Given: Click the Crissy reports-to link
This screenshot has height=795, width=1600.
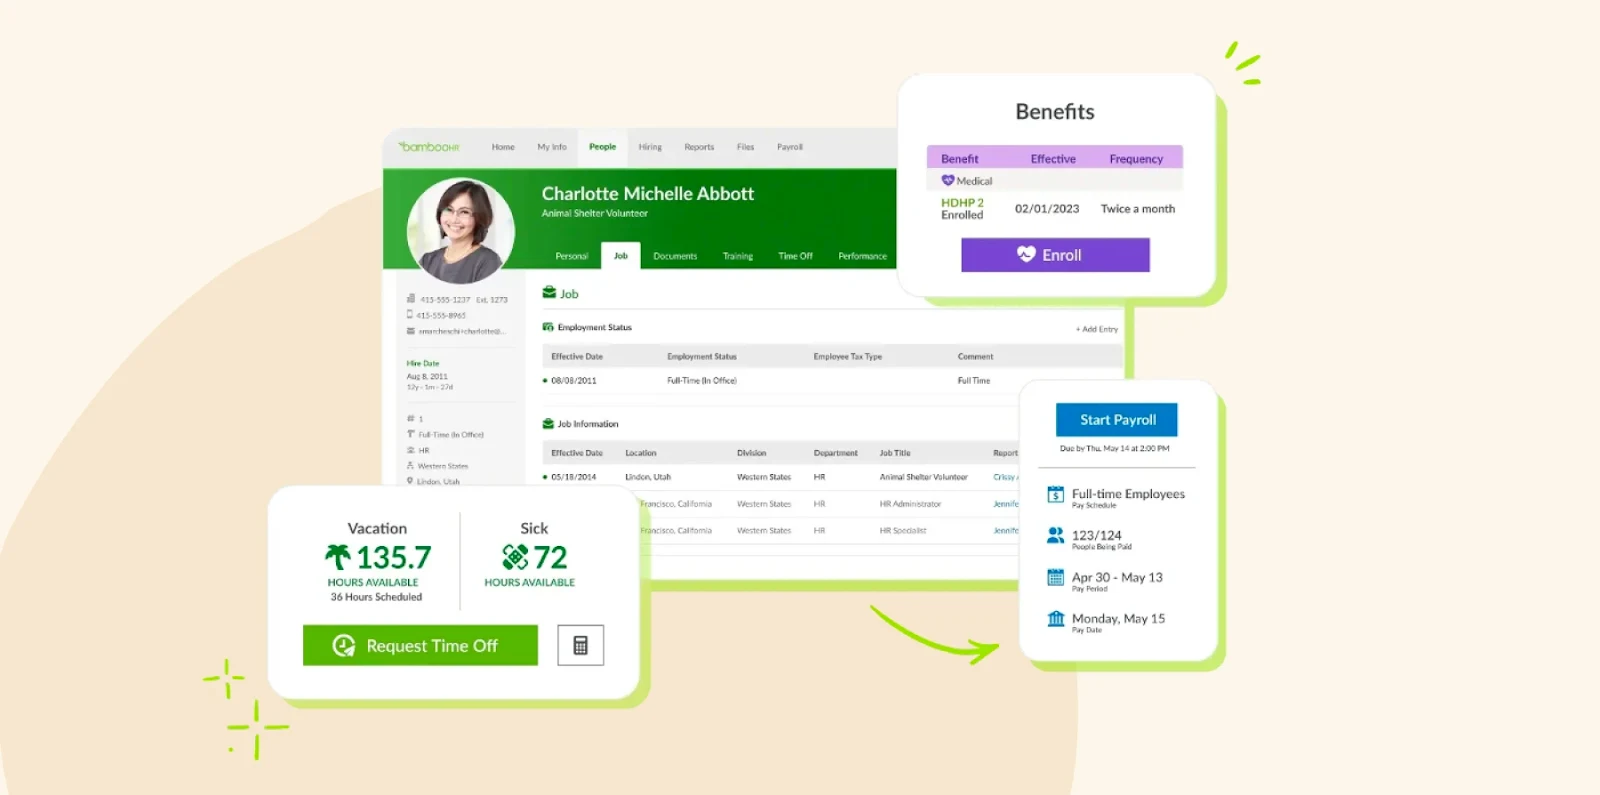Looking at the screenshot, I should pos(1005,477).
